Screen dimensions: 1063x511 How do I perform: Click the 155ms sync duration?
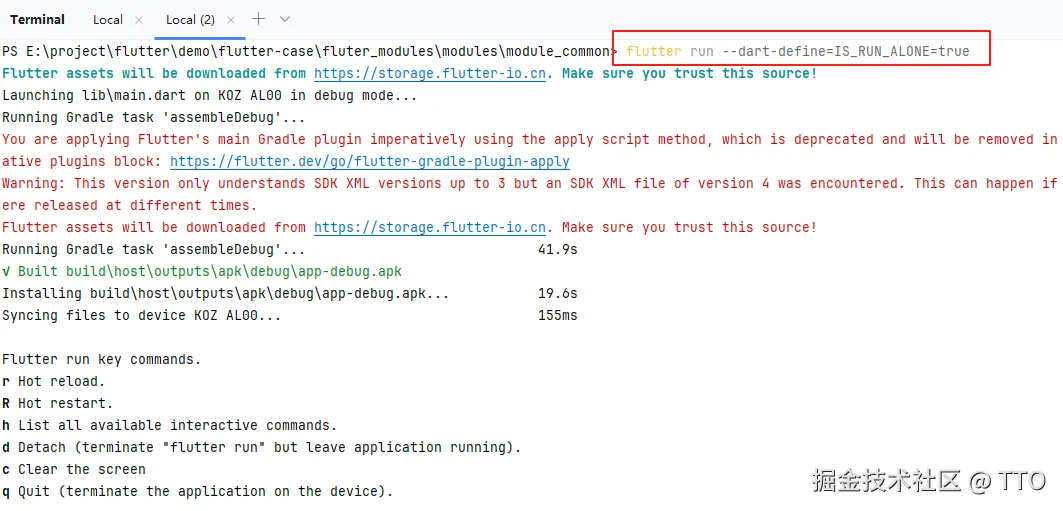tap(557, 316)
